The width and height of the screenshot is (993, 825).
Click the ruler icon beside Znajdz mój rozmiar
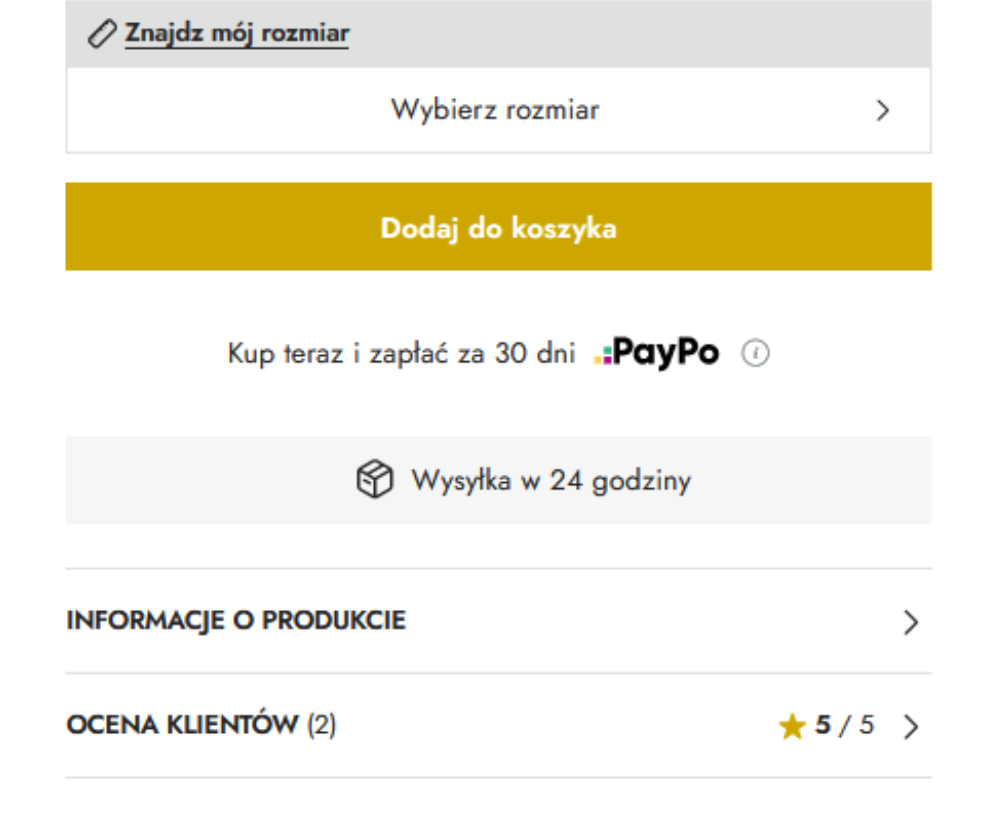click(x=101, y=34)
